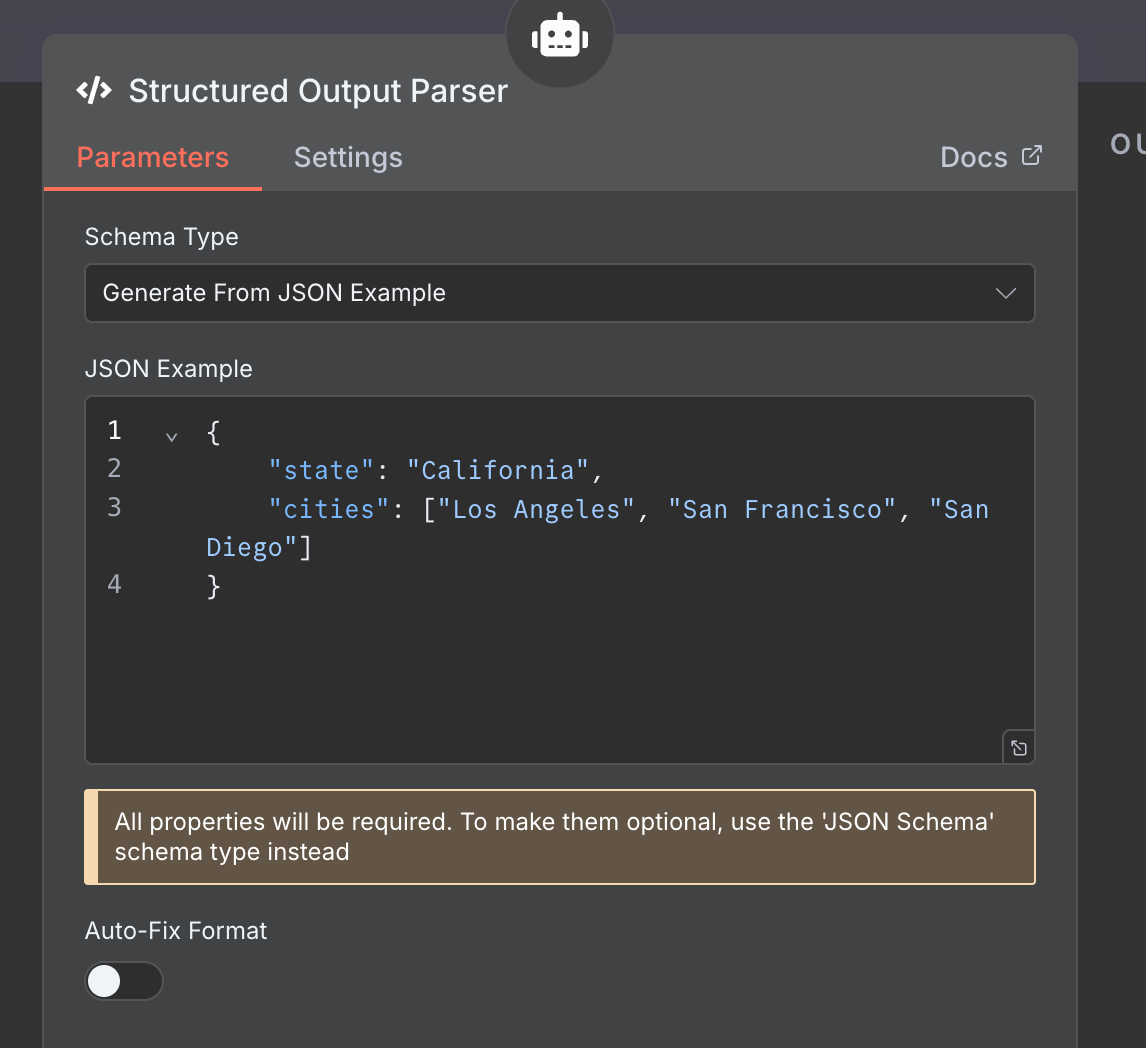Expand the JSON Example editor to full view

click(1018, 747)
